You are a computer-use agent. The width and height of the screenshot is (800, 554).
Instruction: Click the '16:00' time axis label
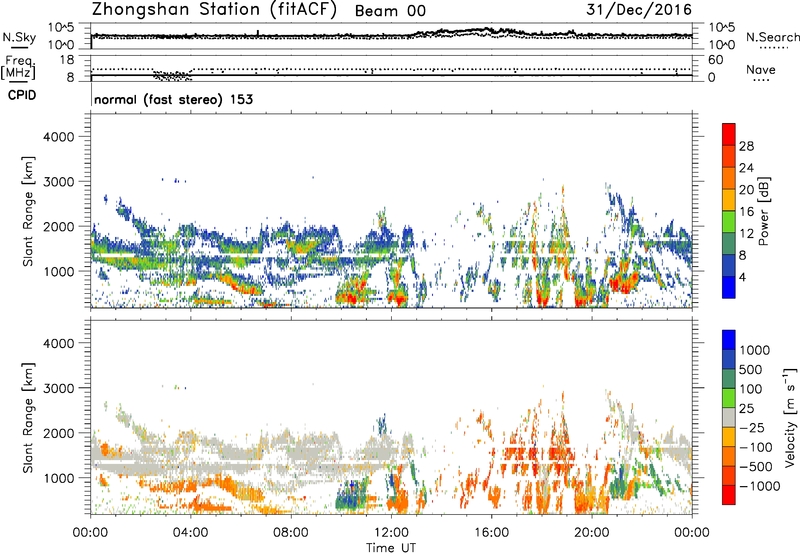click(x=491, y=533)
